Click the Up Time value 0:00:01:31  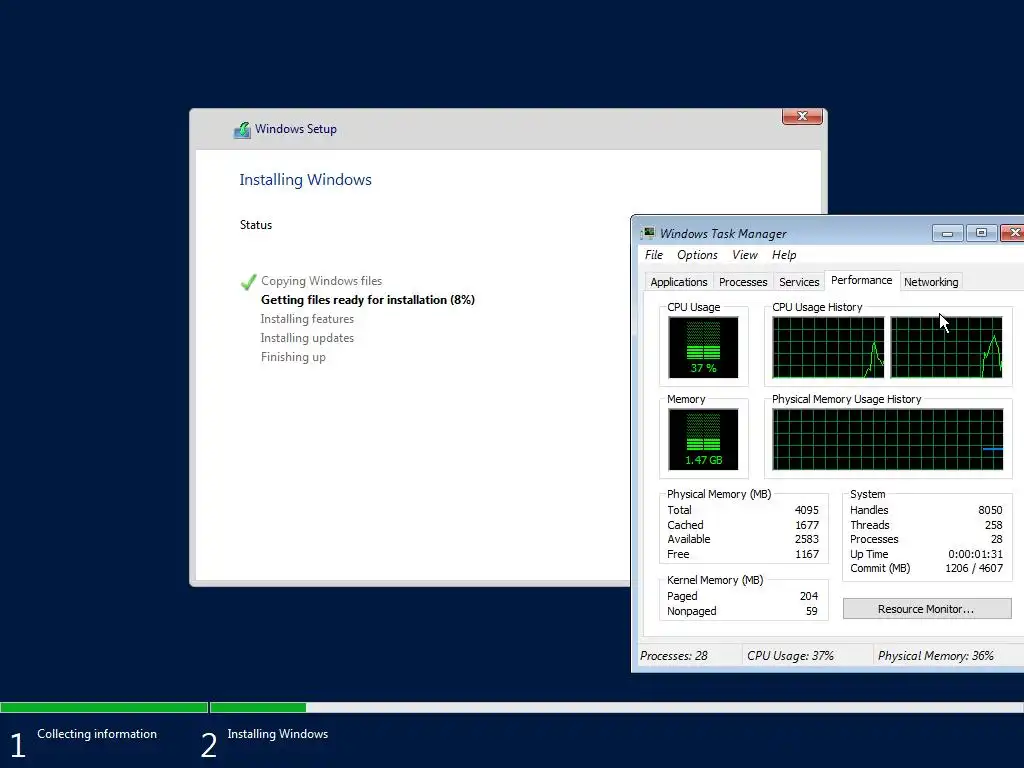click(x=975, y=554)
